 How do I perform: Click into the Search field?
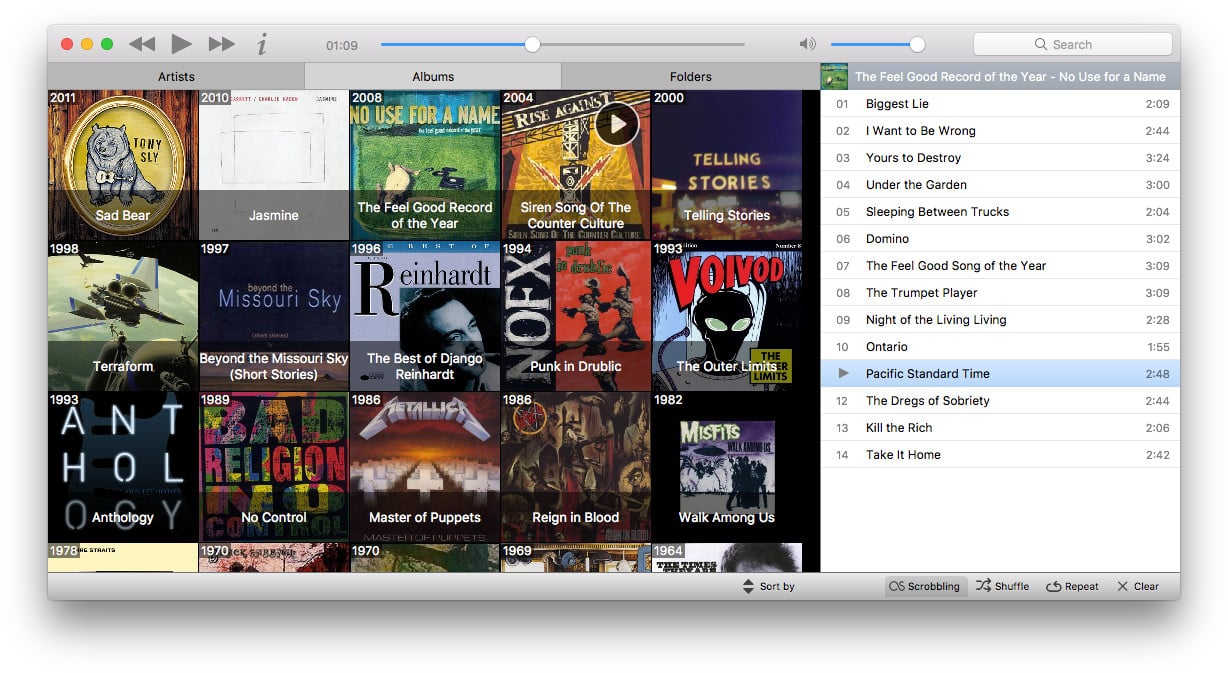tap(1072, 44)
